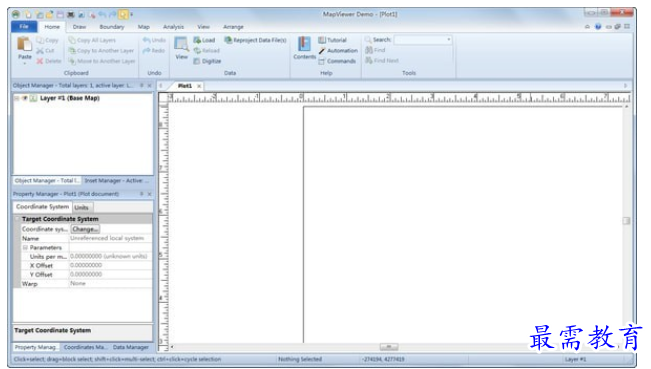Open the File menu
Viewport: 651px width, 369px height.
coord(24,27)
